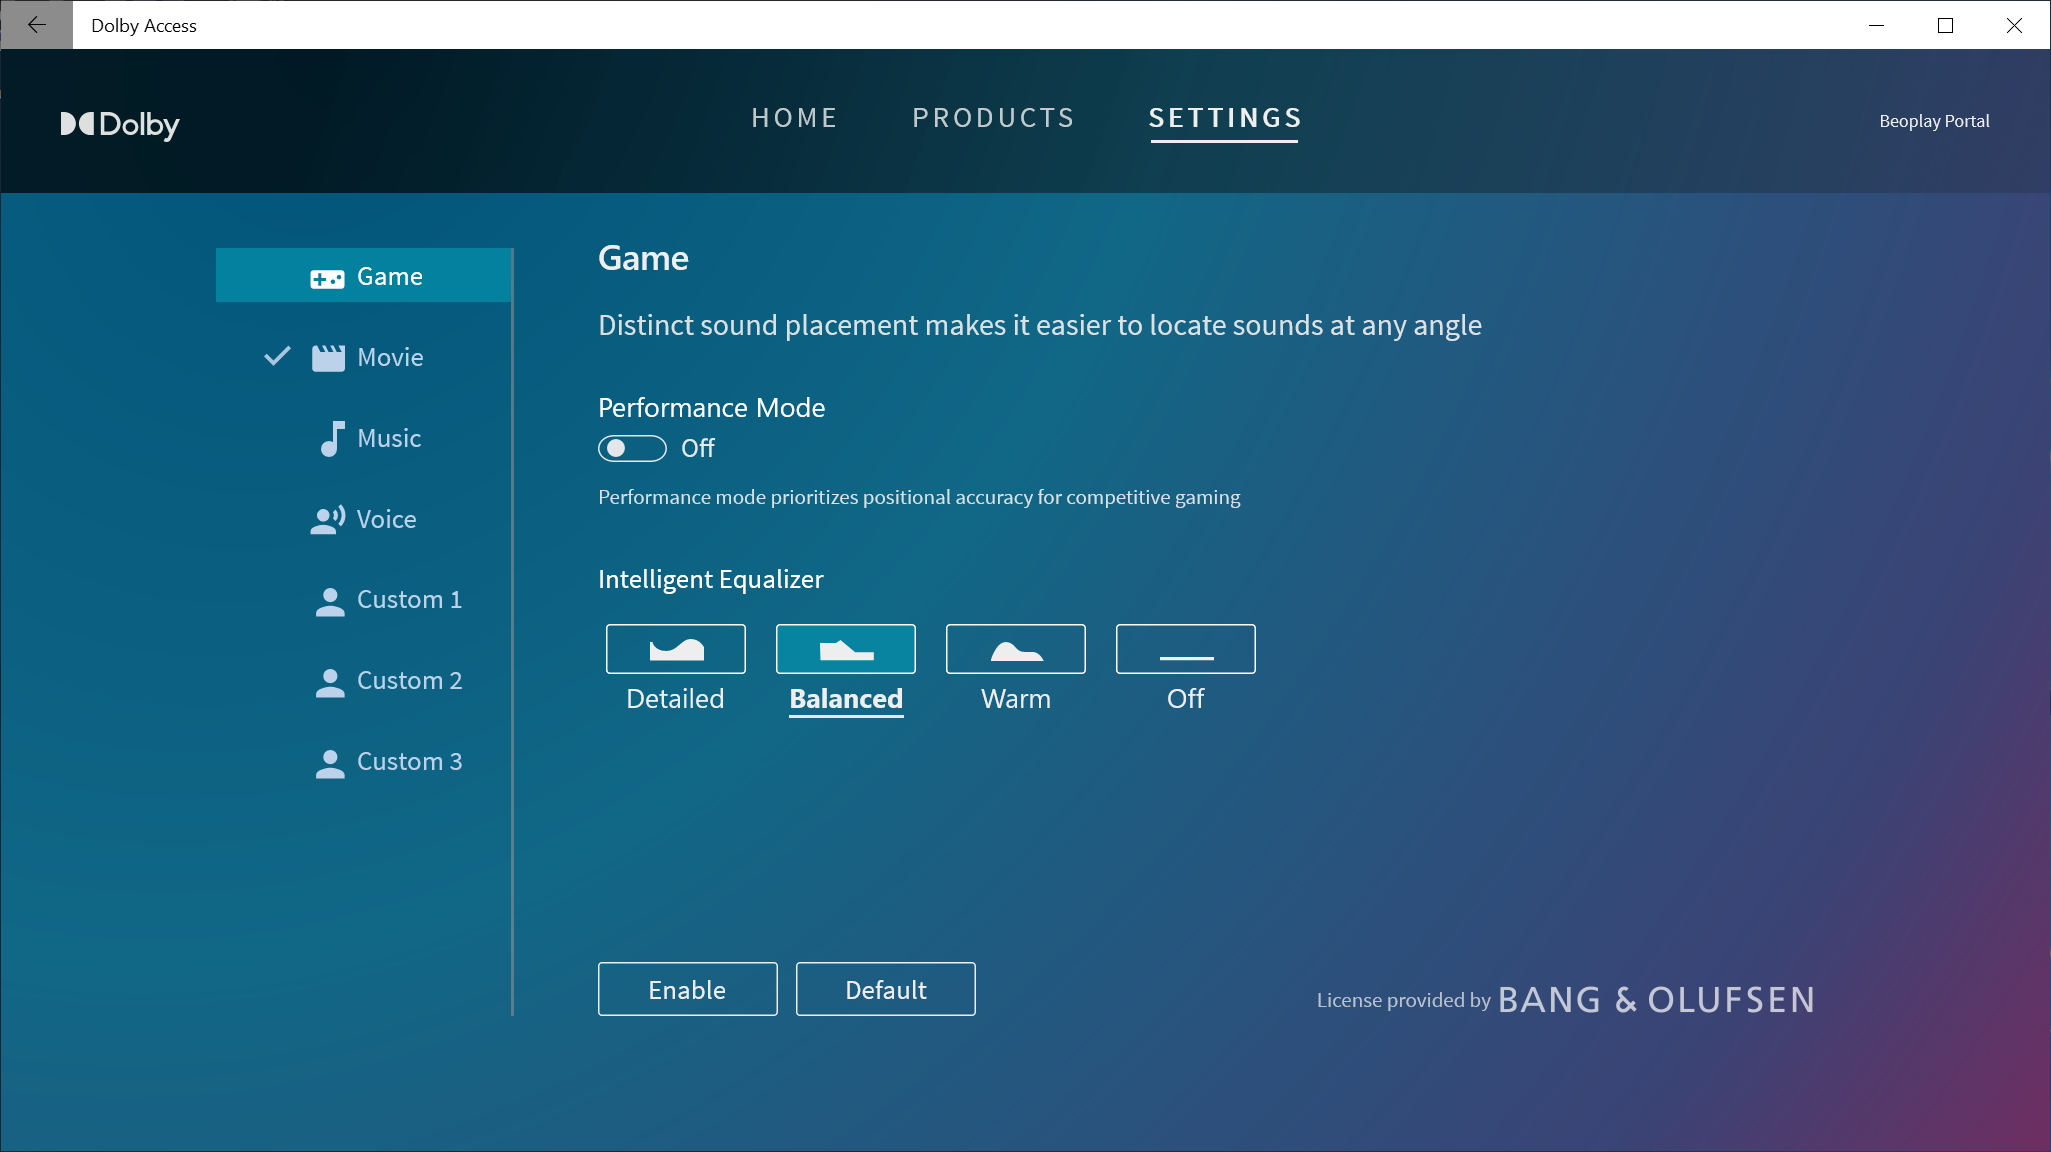Go back using the arrow icon
Viewport: 2051px width, 1152px height.
(36, 25)
